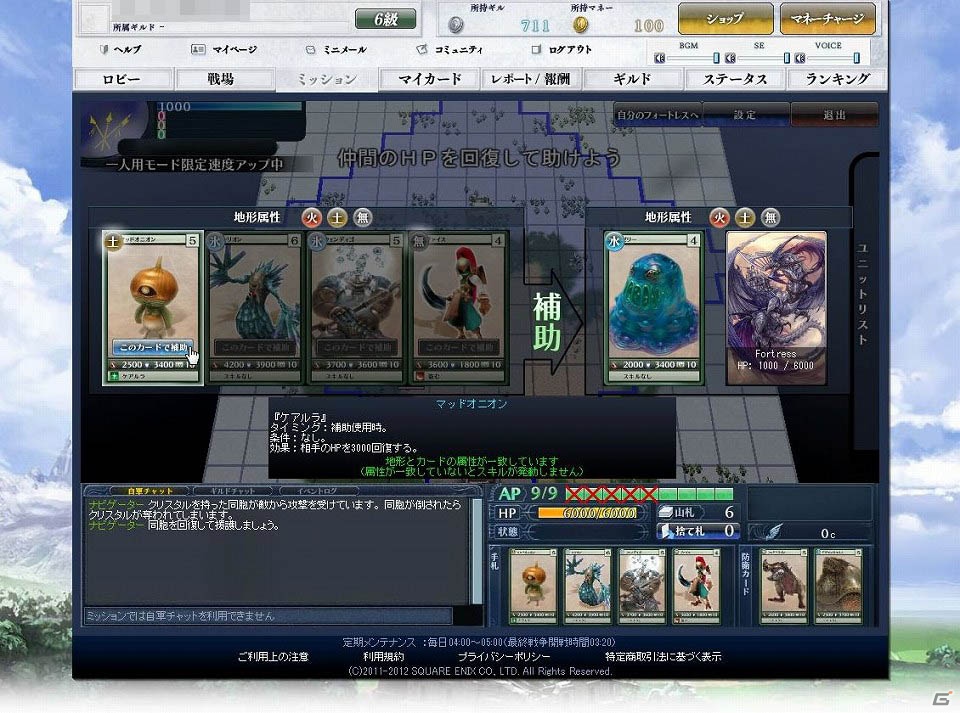Click the 退出 exit button
Image resolution: width=960 pixels, height=713 pixels.
click(834, 115)
